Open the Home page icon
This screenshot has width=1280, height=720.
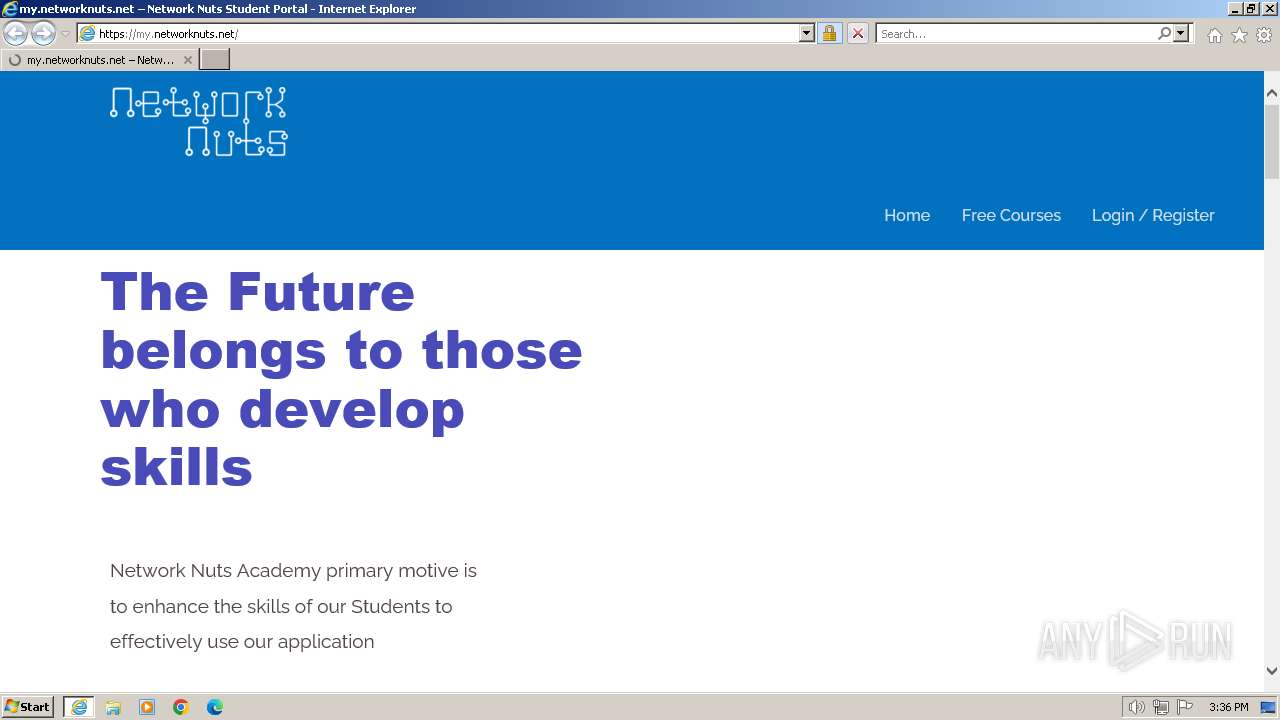[x=1214, y=35]
